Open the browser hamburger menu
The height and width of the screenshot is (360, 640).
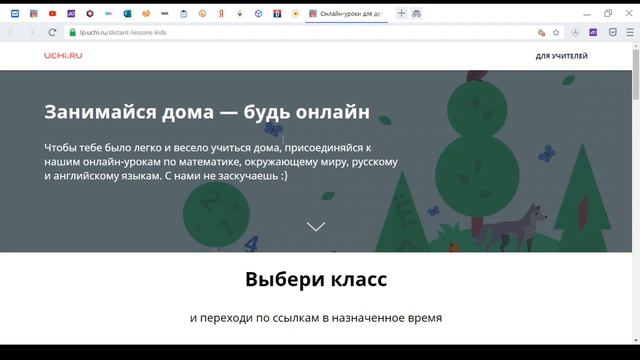[630, 32]
